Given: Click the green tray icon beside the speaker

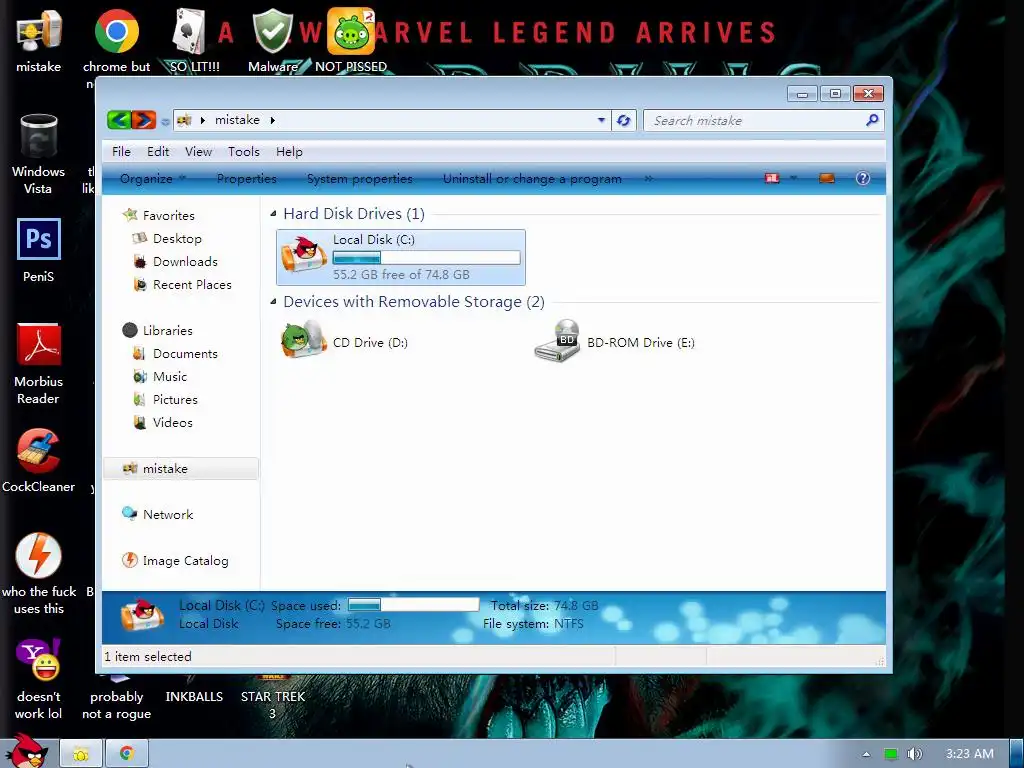Looking at the screenshot, I should pyautogui.click(x=891, y=754).
